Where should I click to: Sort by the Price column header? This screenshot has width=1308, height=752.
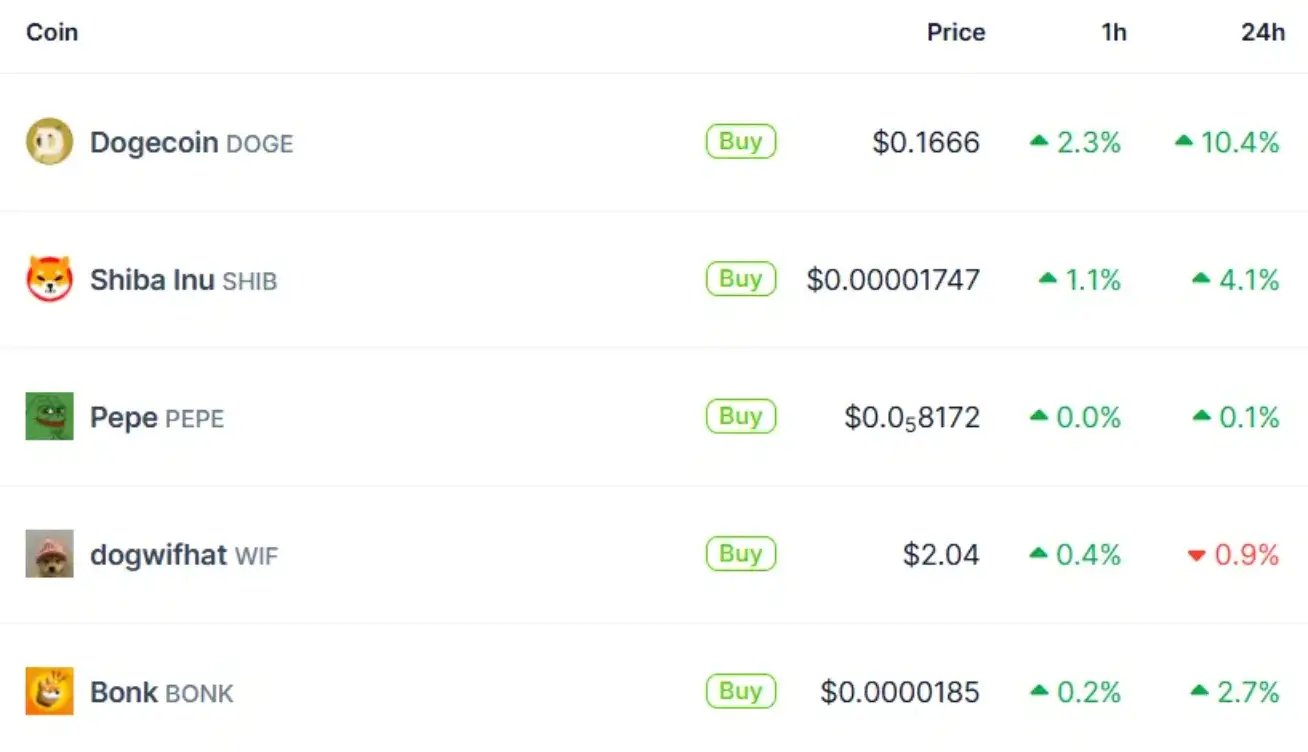click(x=956, y=32)
